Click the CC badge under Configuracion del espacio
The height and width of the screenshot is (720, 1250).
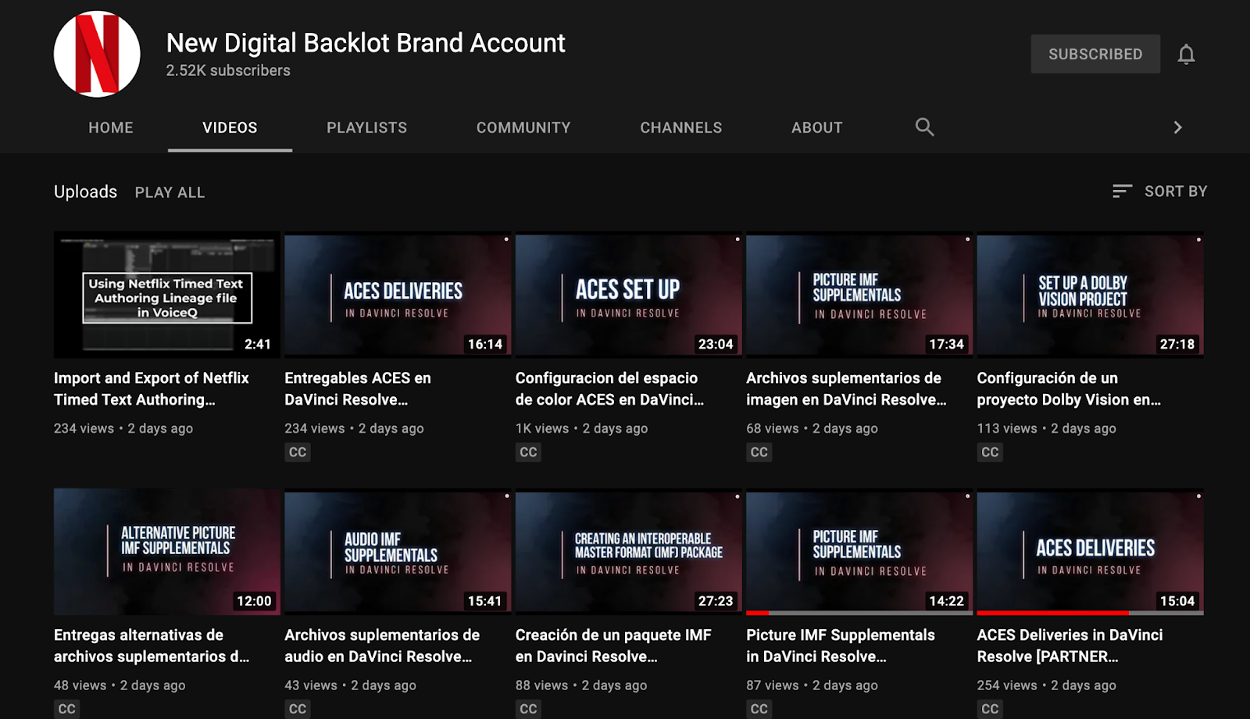pos(528,452)
